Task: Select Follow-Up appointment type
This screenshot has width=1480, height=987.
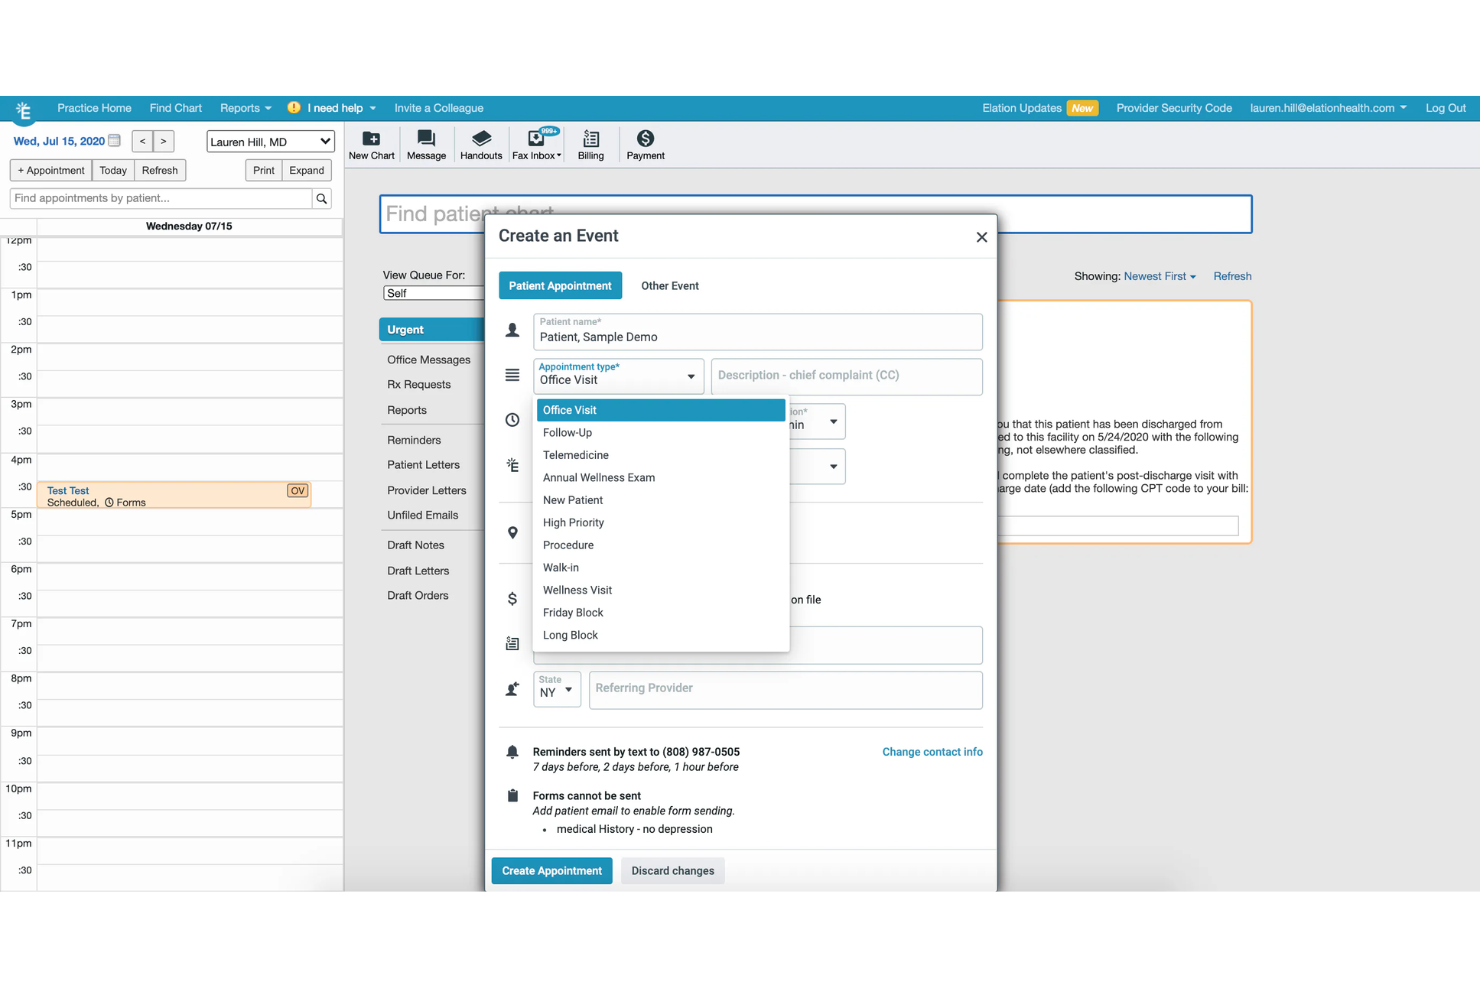Action: 660,433
